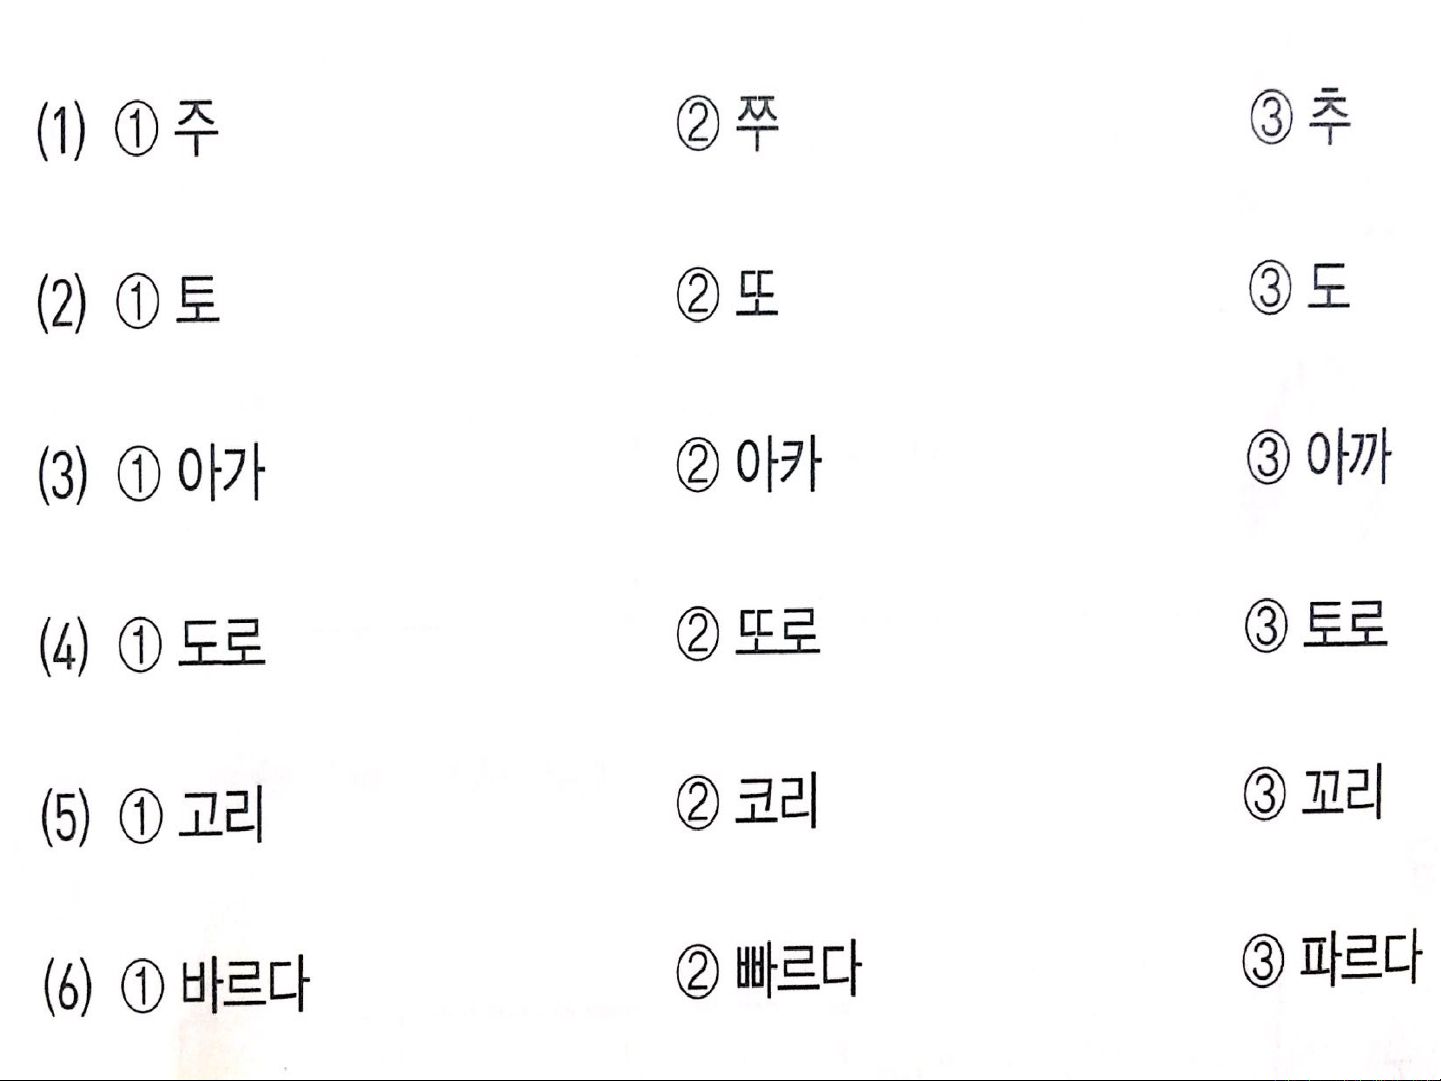Choose circled ② beside 아카
The image size is (1441, 1081).
(698, 466)
